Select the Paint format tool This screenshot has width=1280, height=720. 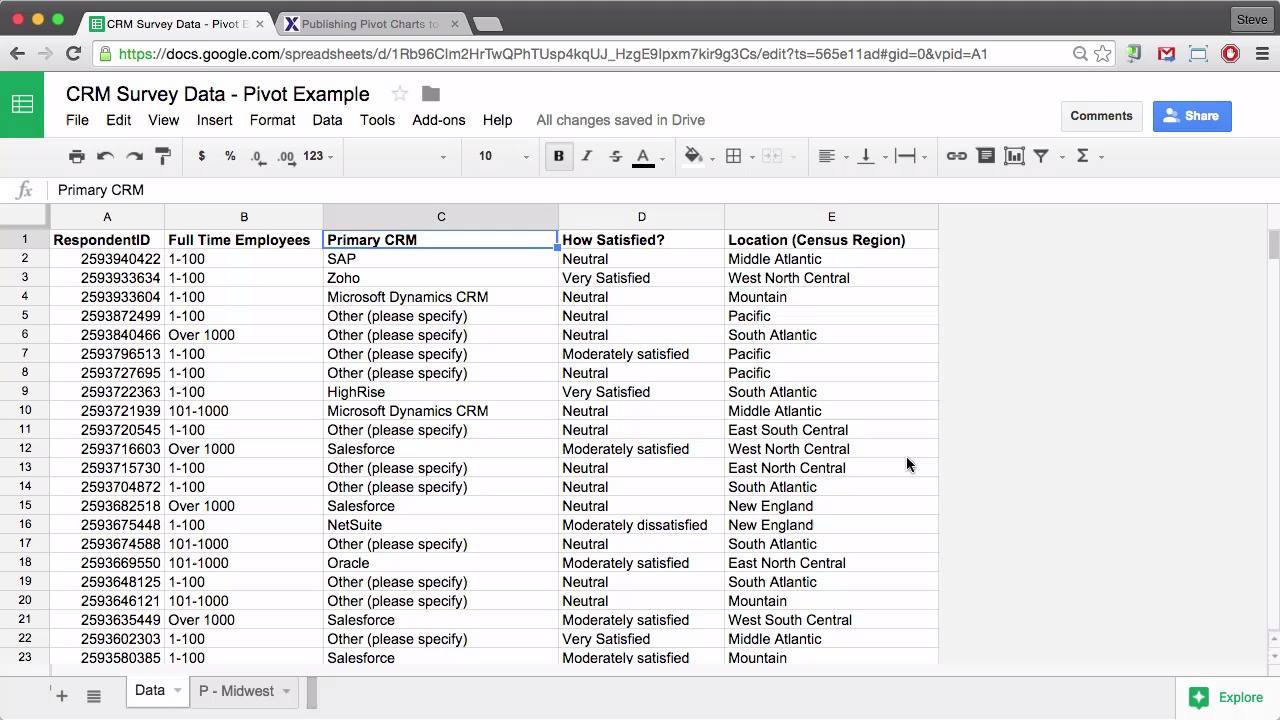pos(163,156)
